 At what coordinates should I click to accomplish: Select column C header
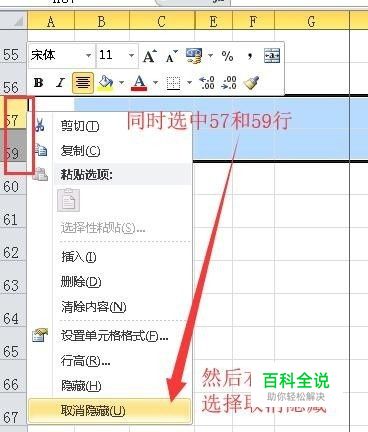pos(162,22)
